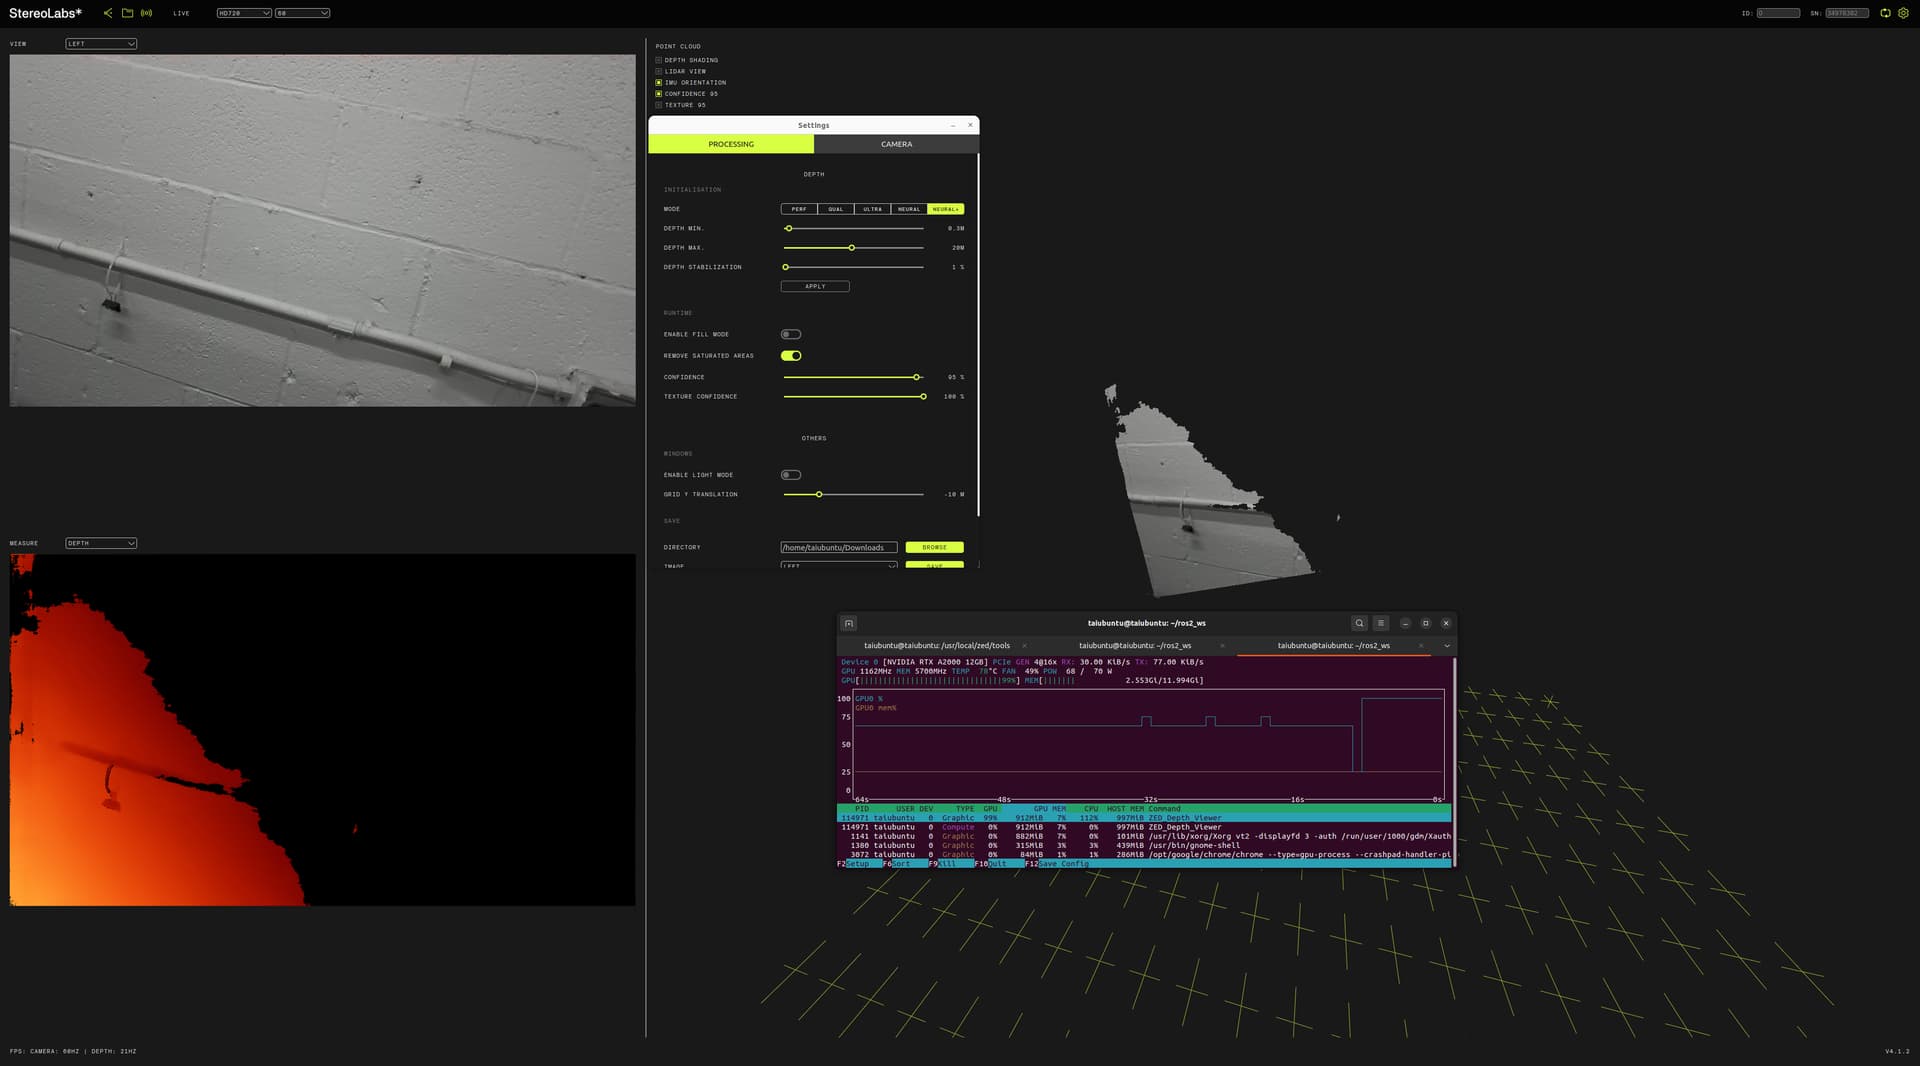Click the new tab icon in terminal header

pos(849,623)
